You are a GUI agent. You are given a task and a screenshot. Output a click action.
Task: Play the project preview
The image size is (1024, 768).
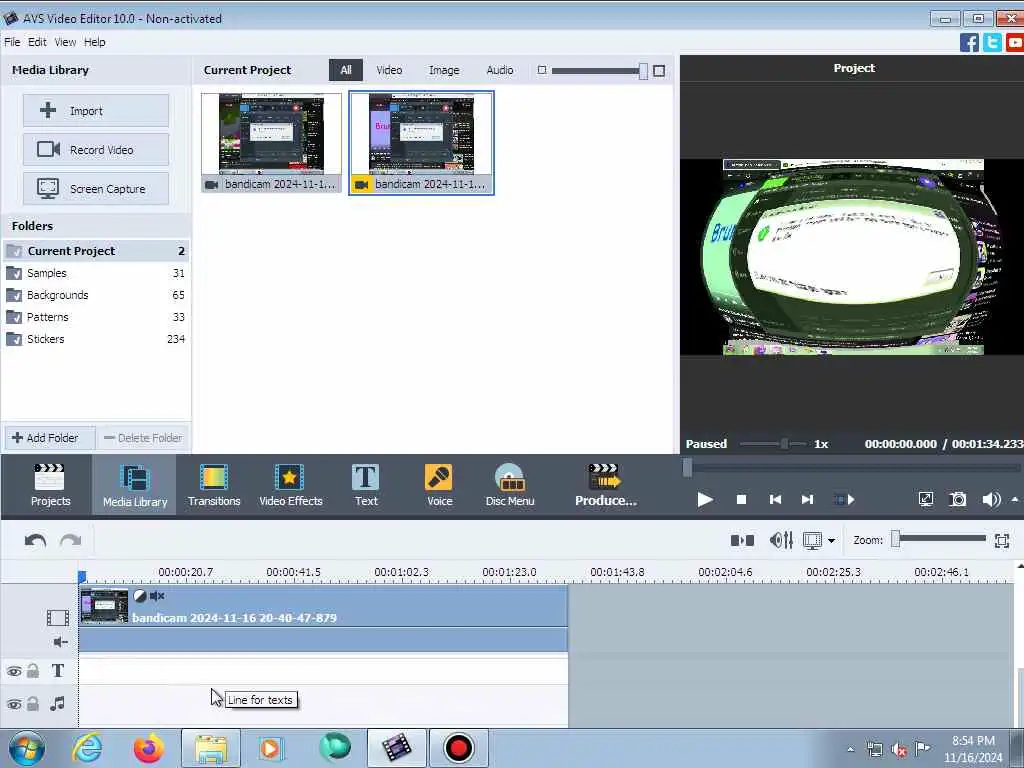705,500
